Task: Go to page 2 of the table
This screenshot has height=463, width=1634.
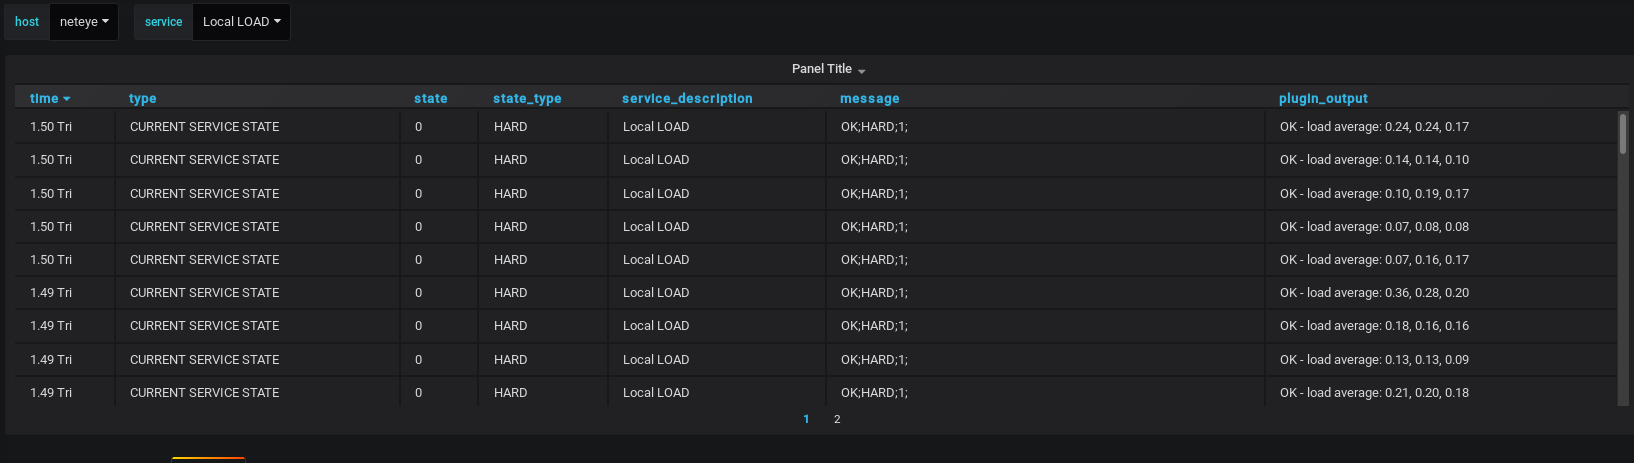Action: [x=837, y=419]
